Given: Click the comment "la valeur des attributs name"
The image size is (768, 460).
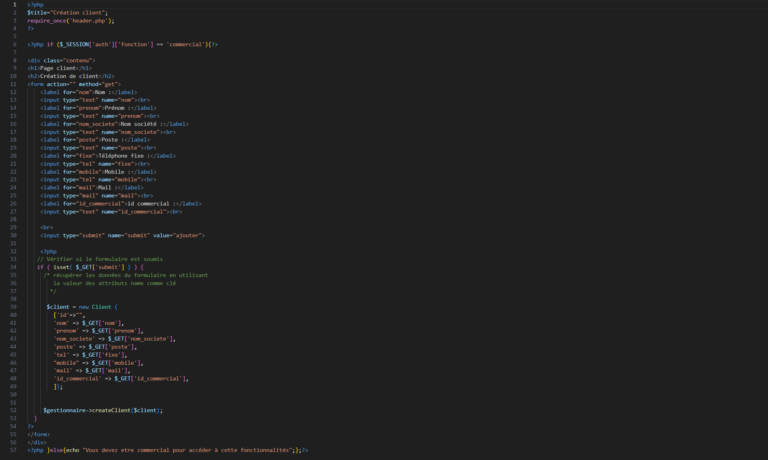Looking at the screenshot, I should (115, 283).
